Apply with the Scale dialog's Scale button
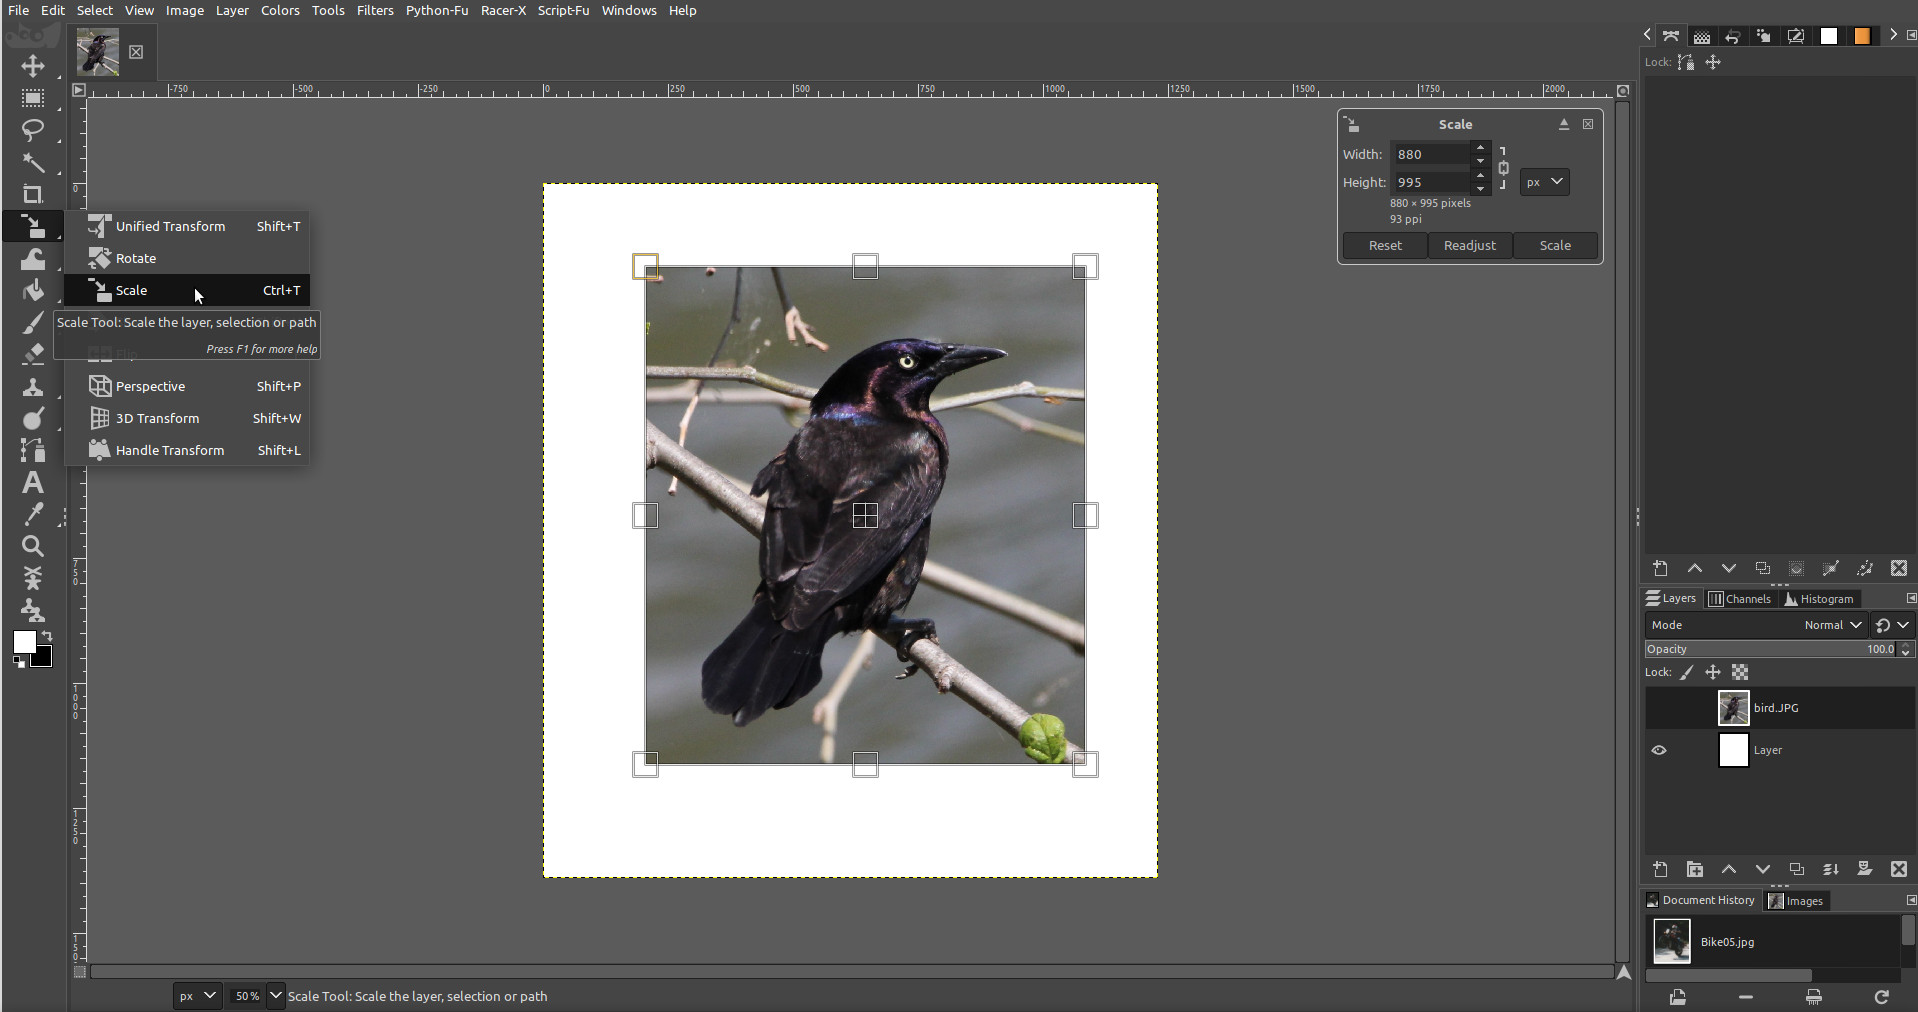This screenshot has height=1012, width=1918. [1555, 245]
